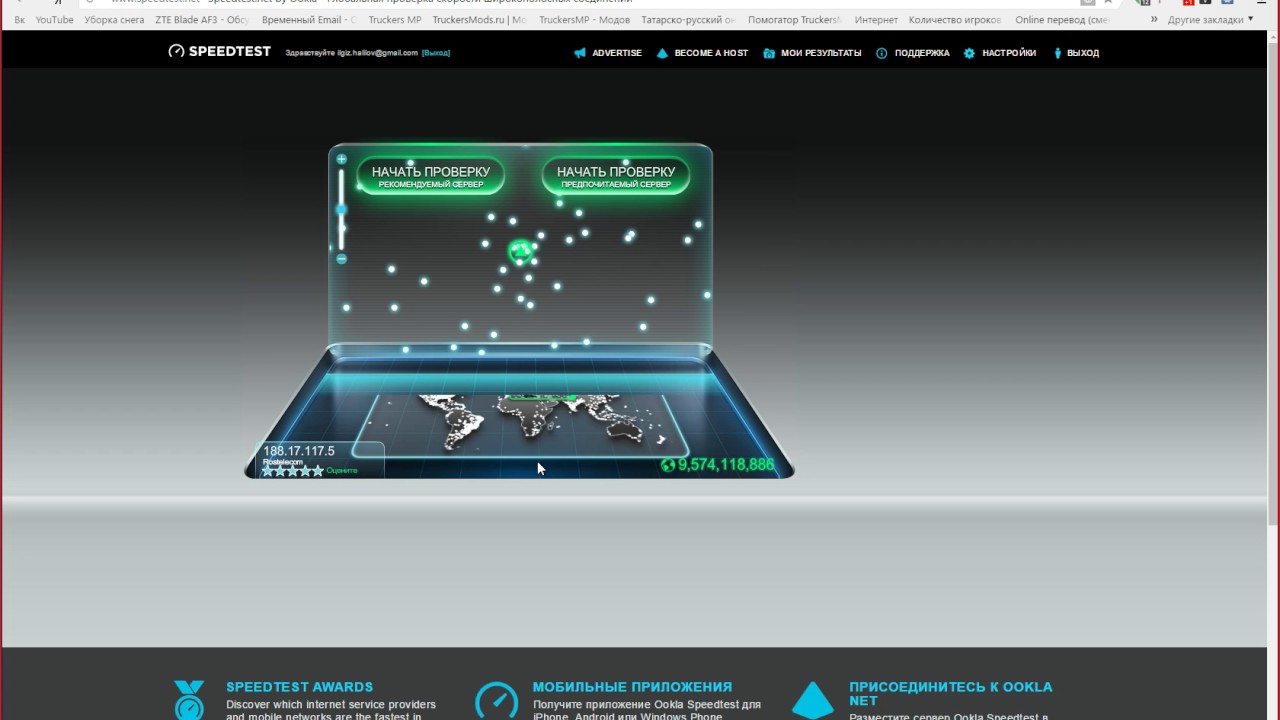This screenshot has width=1280, height=720.
Task: Open the Другие закладки folder dropdown
Action: click(x=1210, y=20)
